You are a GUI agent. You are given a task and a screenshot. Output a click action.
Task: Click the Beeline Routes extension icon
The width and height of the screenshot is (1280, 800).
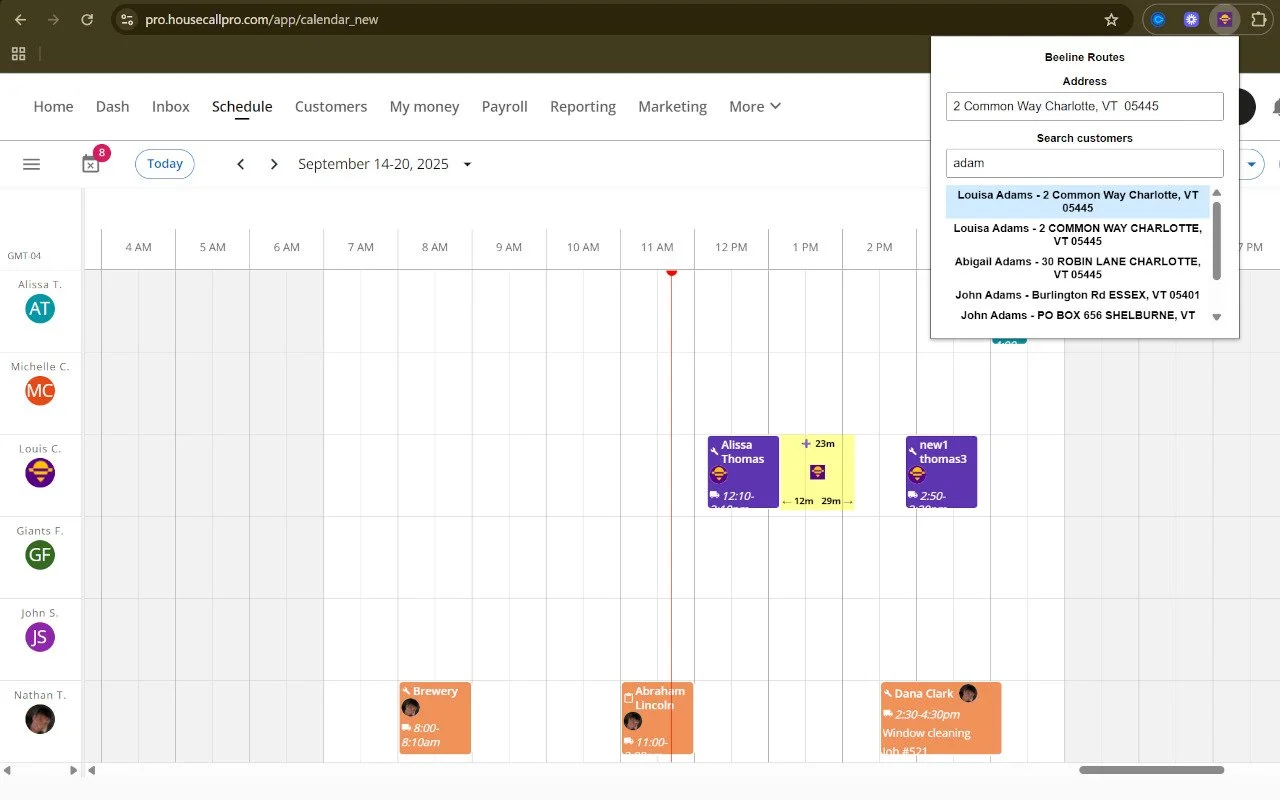pyautogui.click(x=1224, y=19)
